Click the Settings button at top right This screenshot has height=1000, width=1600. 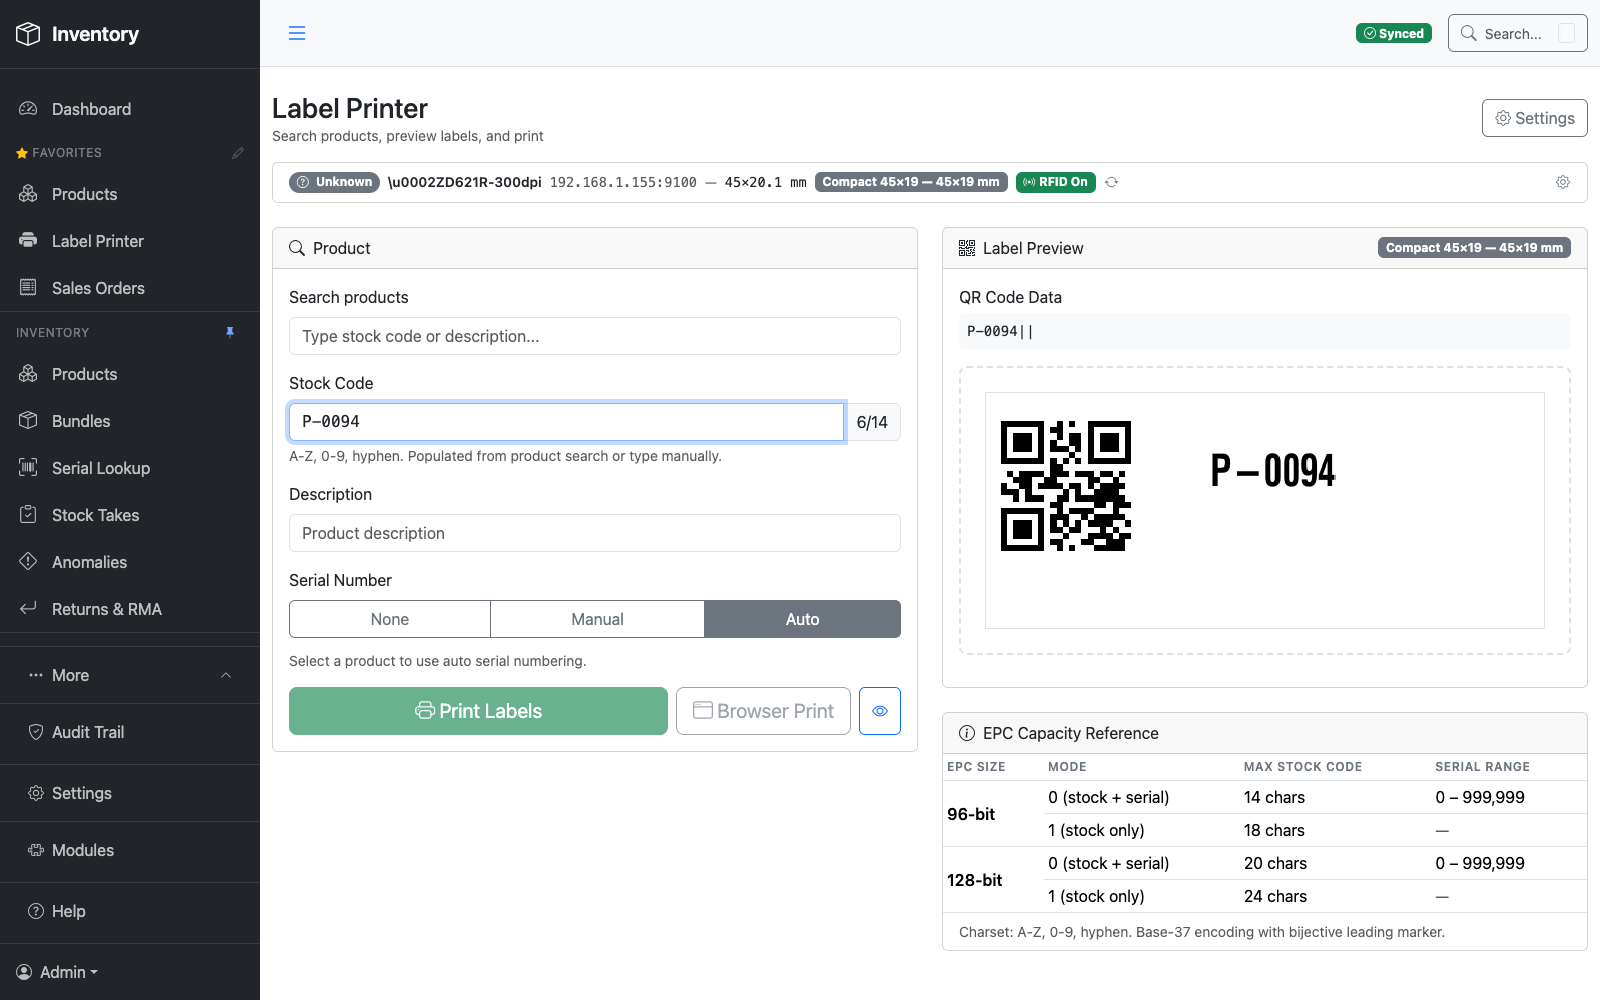click(1534, 118)
